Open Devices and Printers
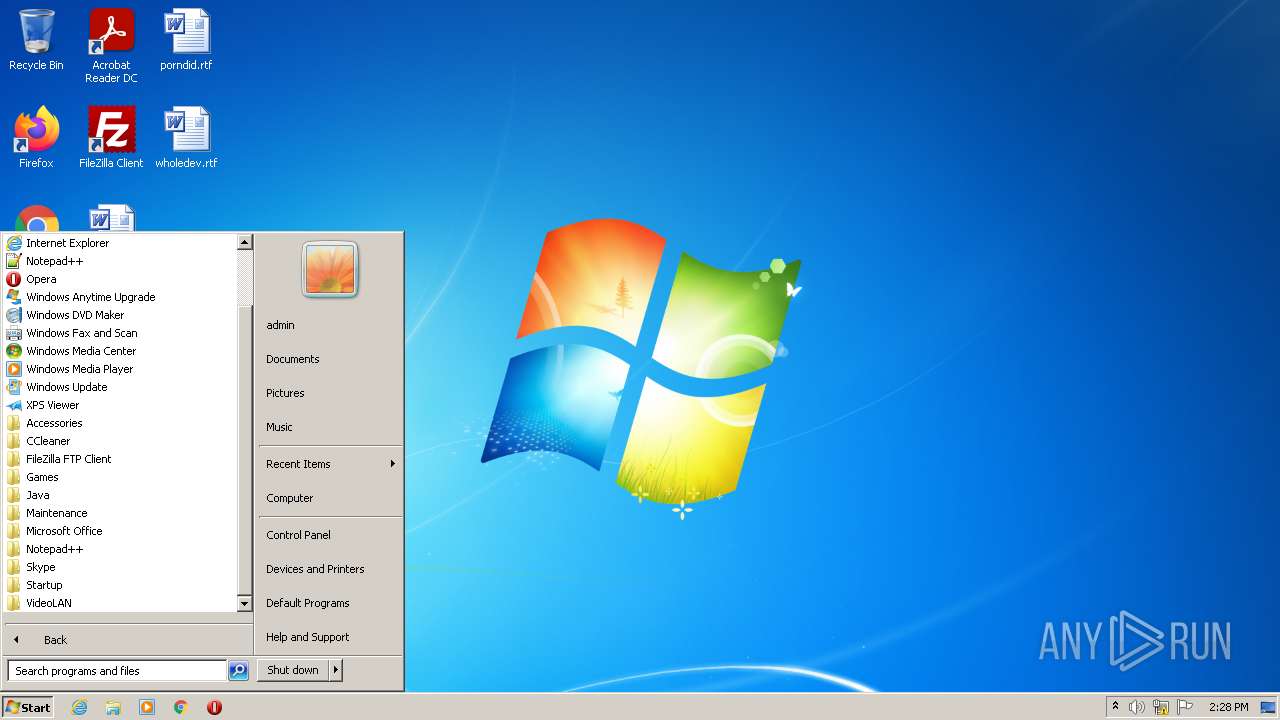Screen dimensions: 1280x720 coord(330,569)
